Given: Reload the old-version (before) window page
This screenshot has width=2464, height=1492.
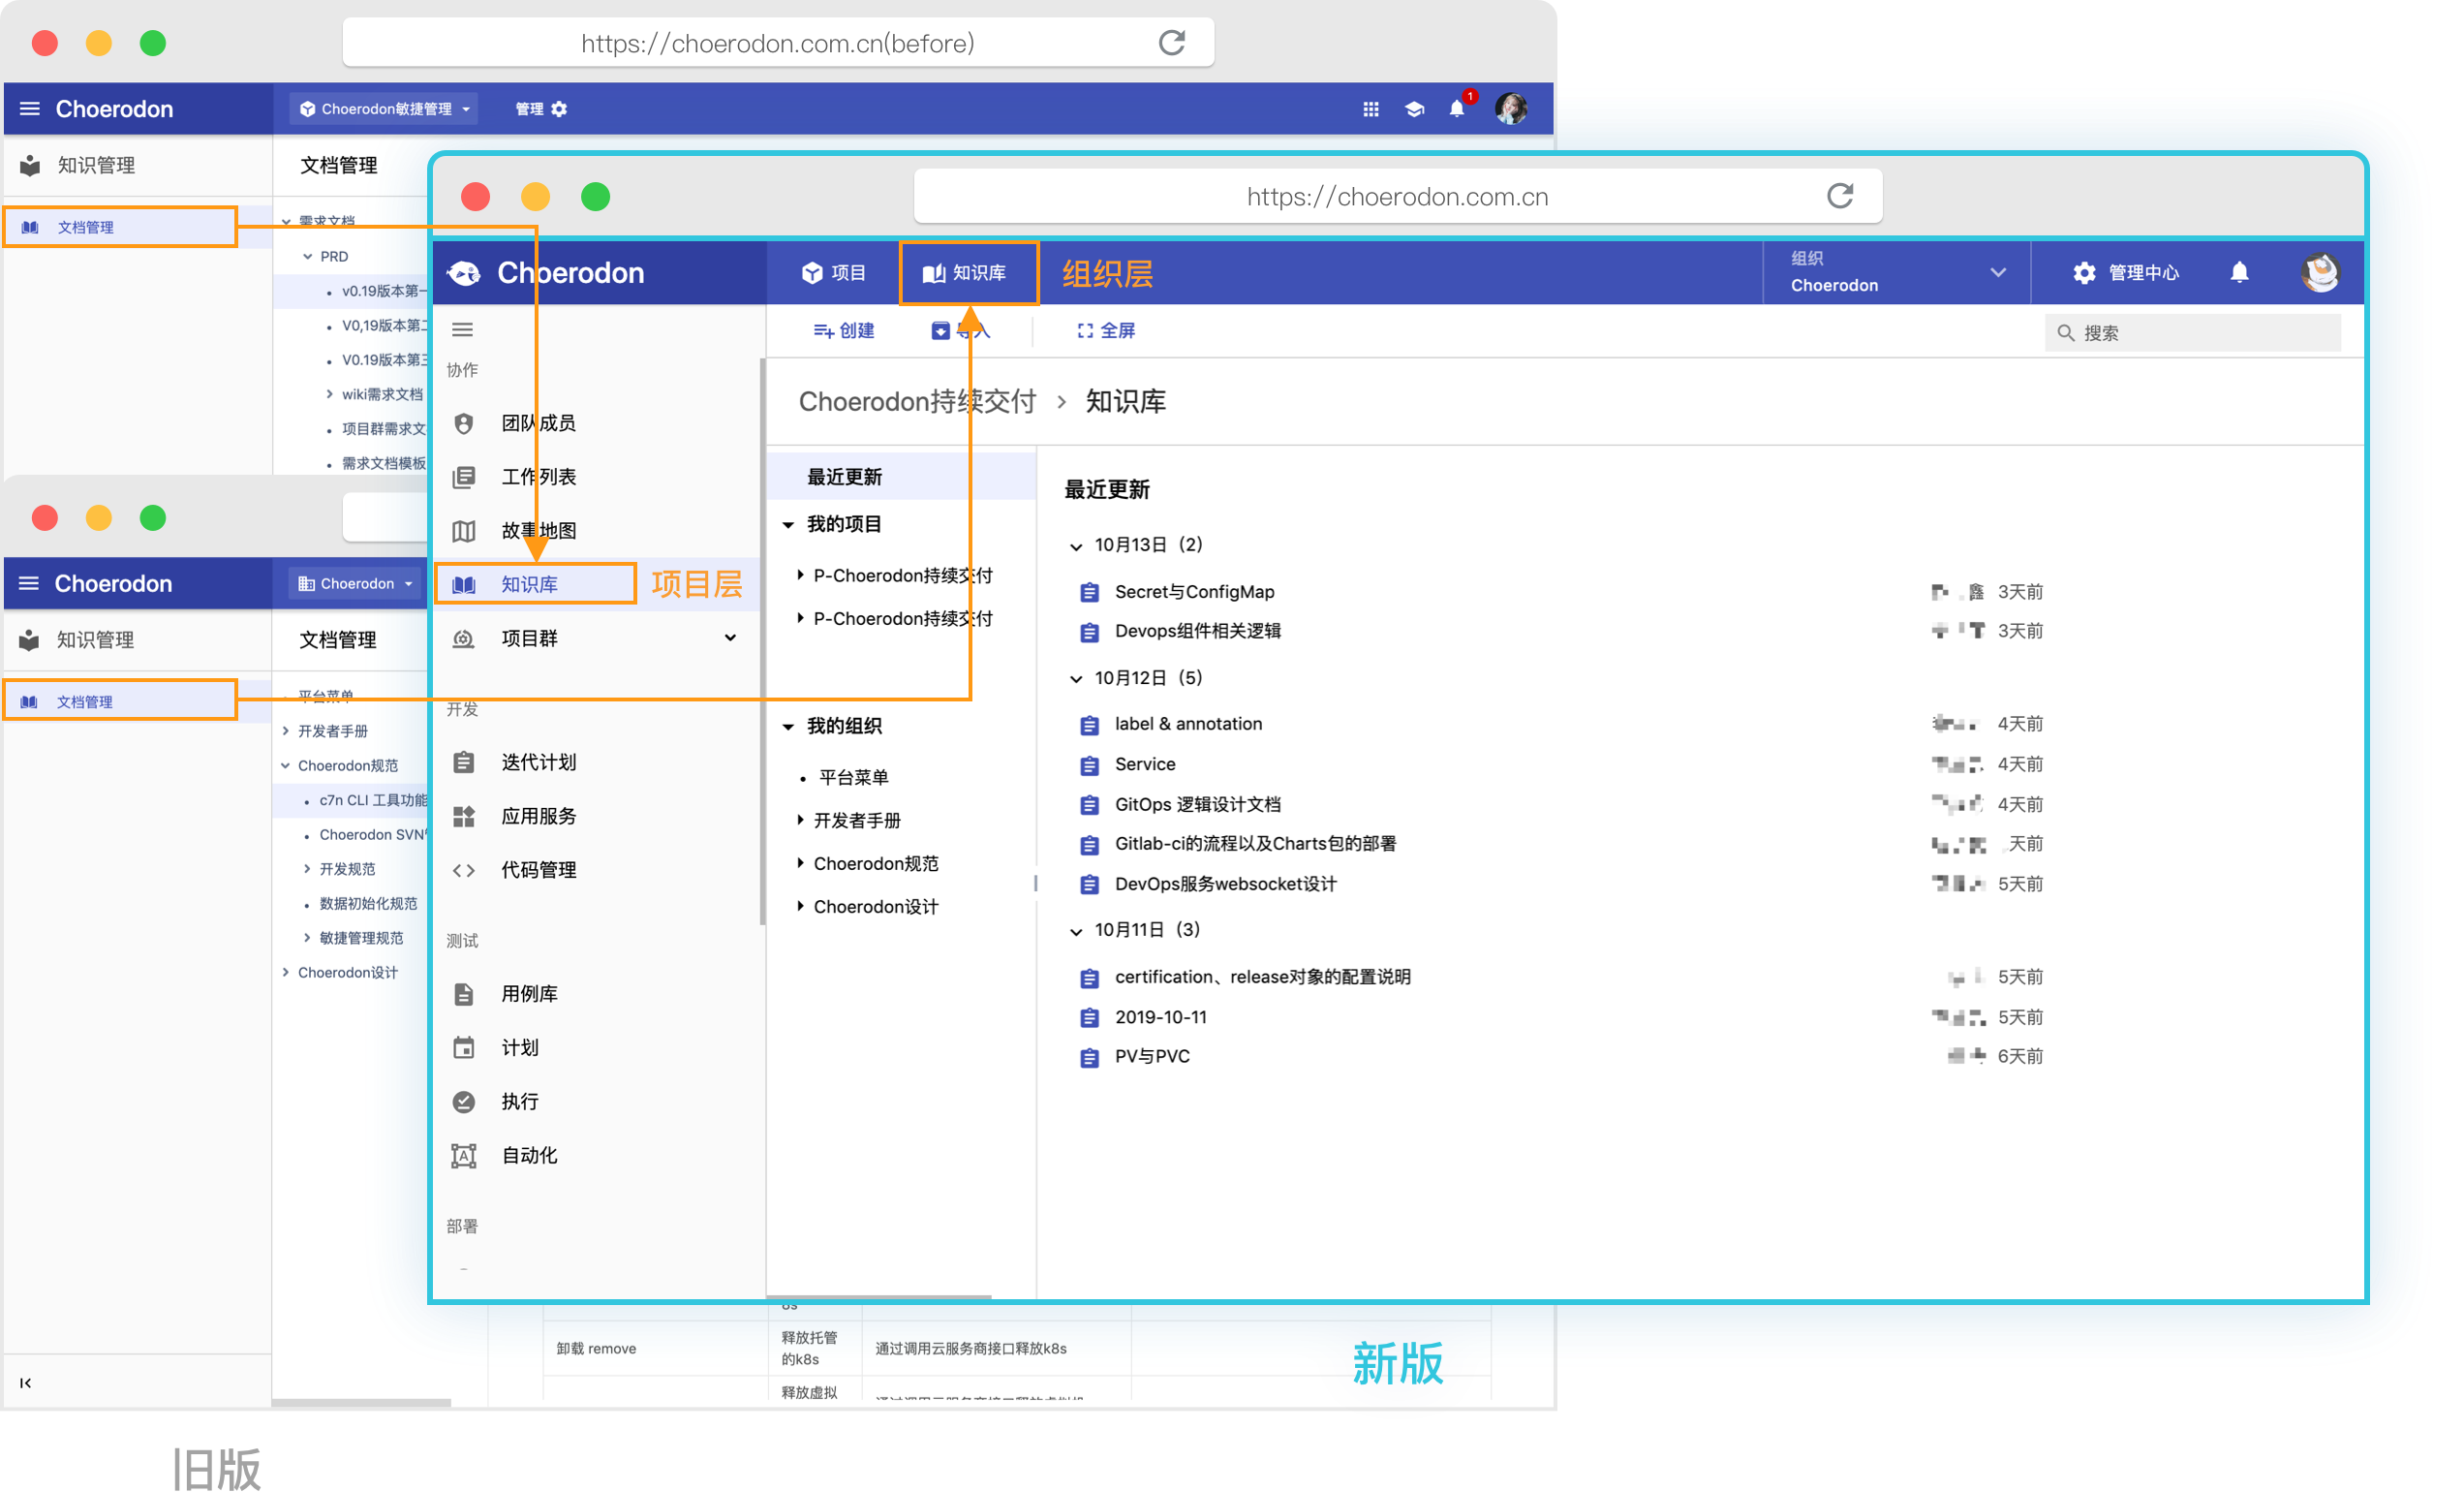Looking at the screenshot, I should coord(1171,43).
